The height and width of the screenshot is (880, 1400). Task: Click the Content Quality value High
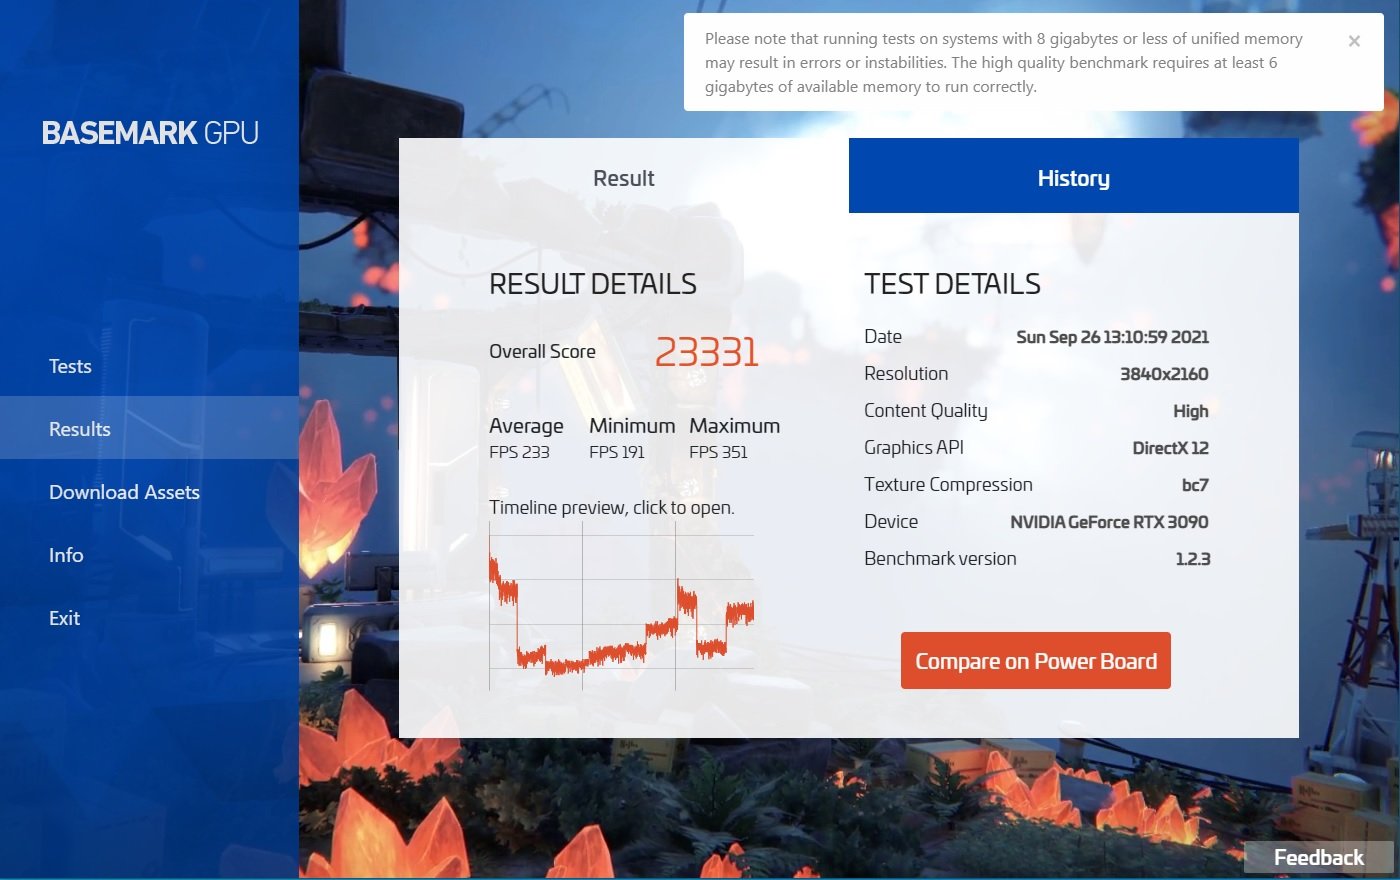coord(1191,411)
